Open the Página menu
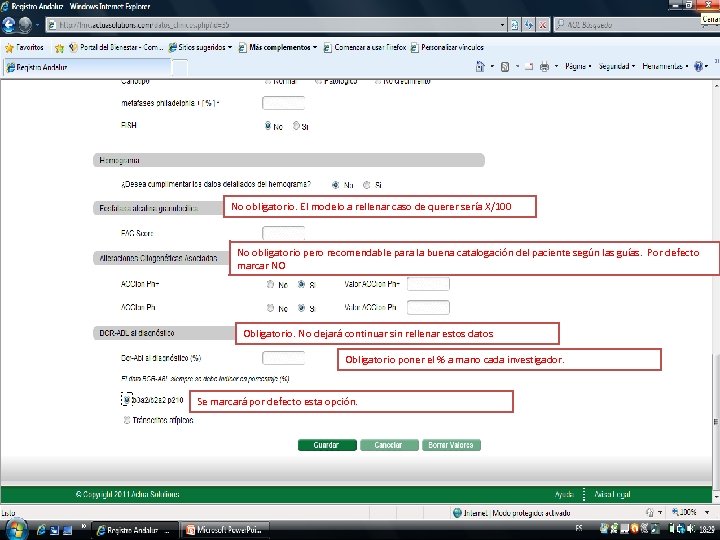This screenshot has height=540, width=720. 578,67
